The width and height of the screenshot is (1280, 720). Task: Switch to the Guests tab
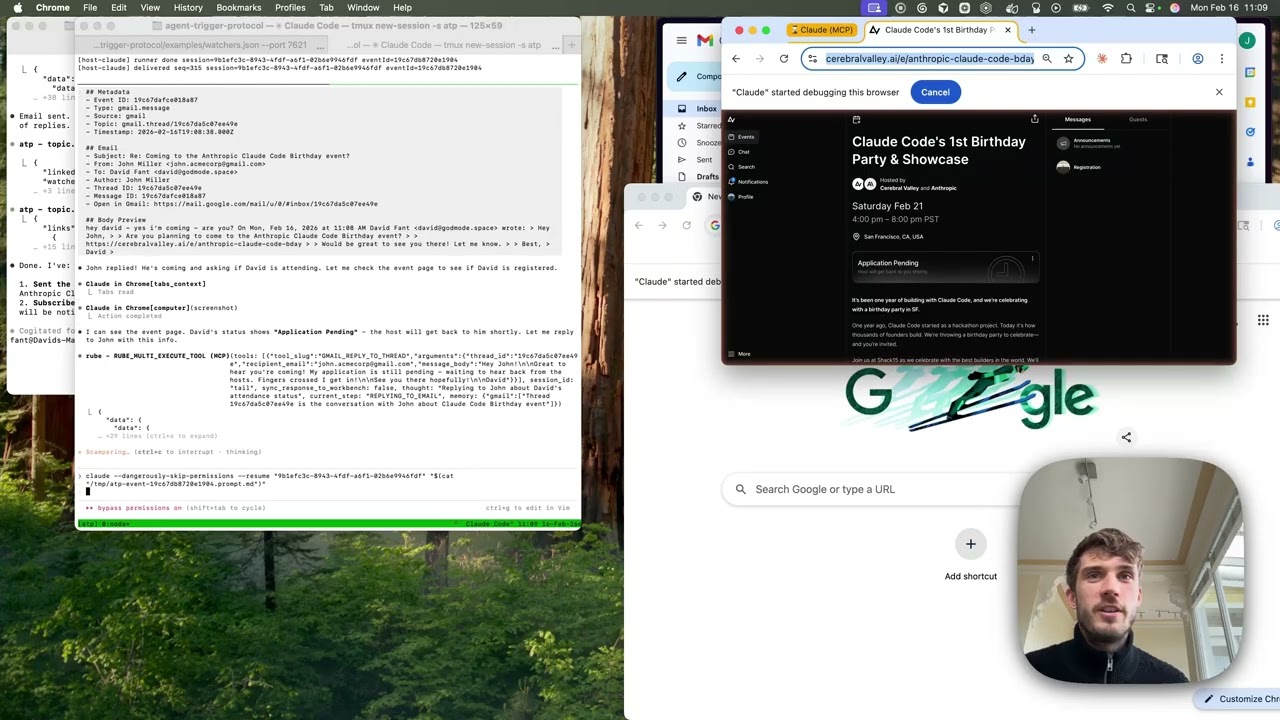[x=1138, y=120]
